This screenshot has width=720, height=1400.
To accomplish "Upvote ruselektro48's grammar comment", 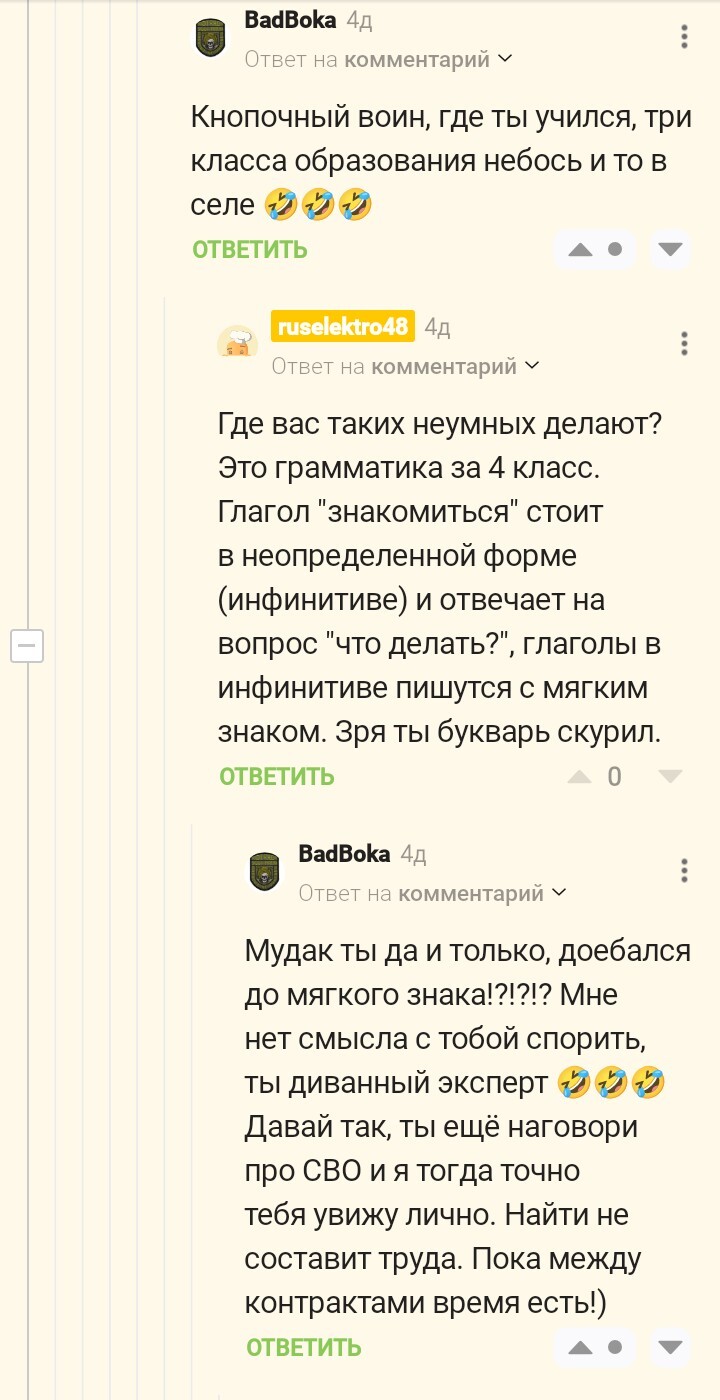I will point(580,776).
